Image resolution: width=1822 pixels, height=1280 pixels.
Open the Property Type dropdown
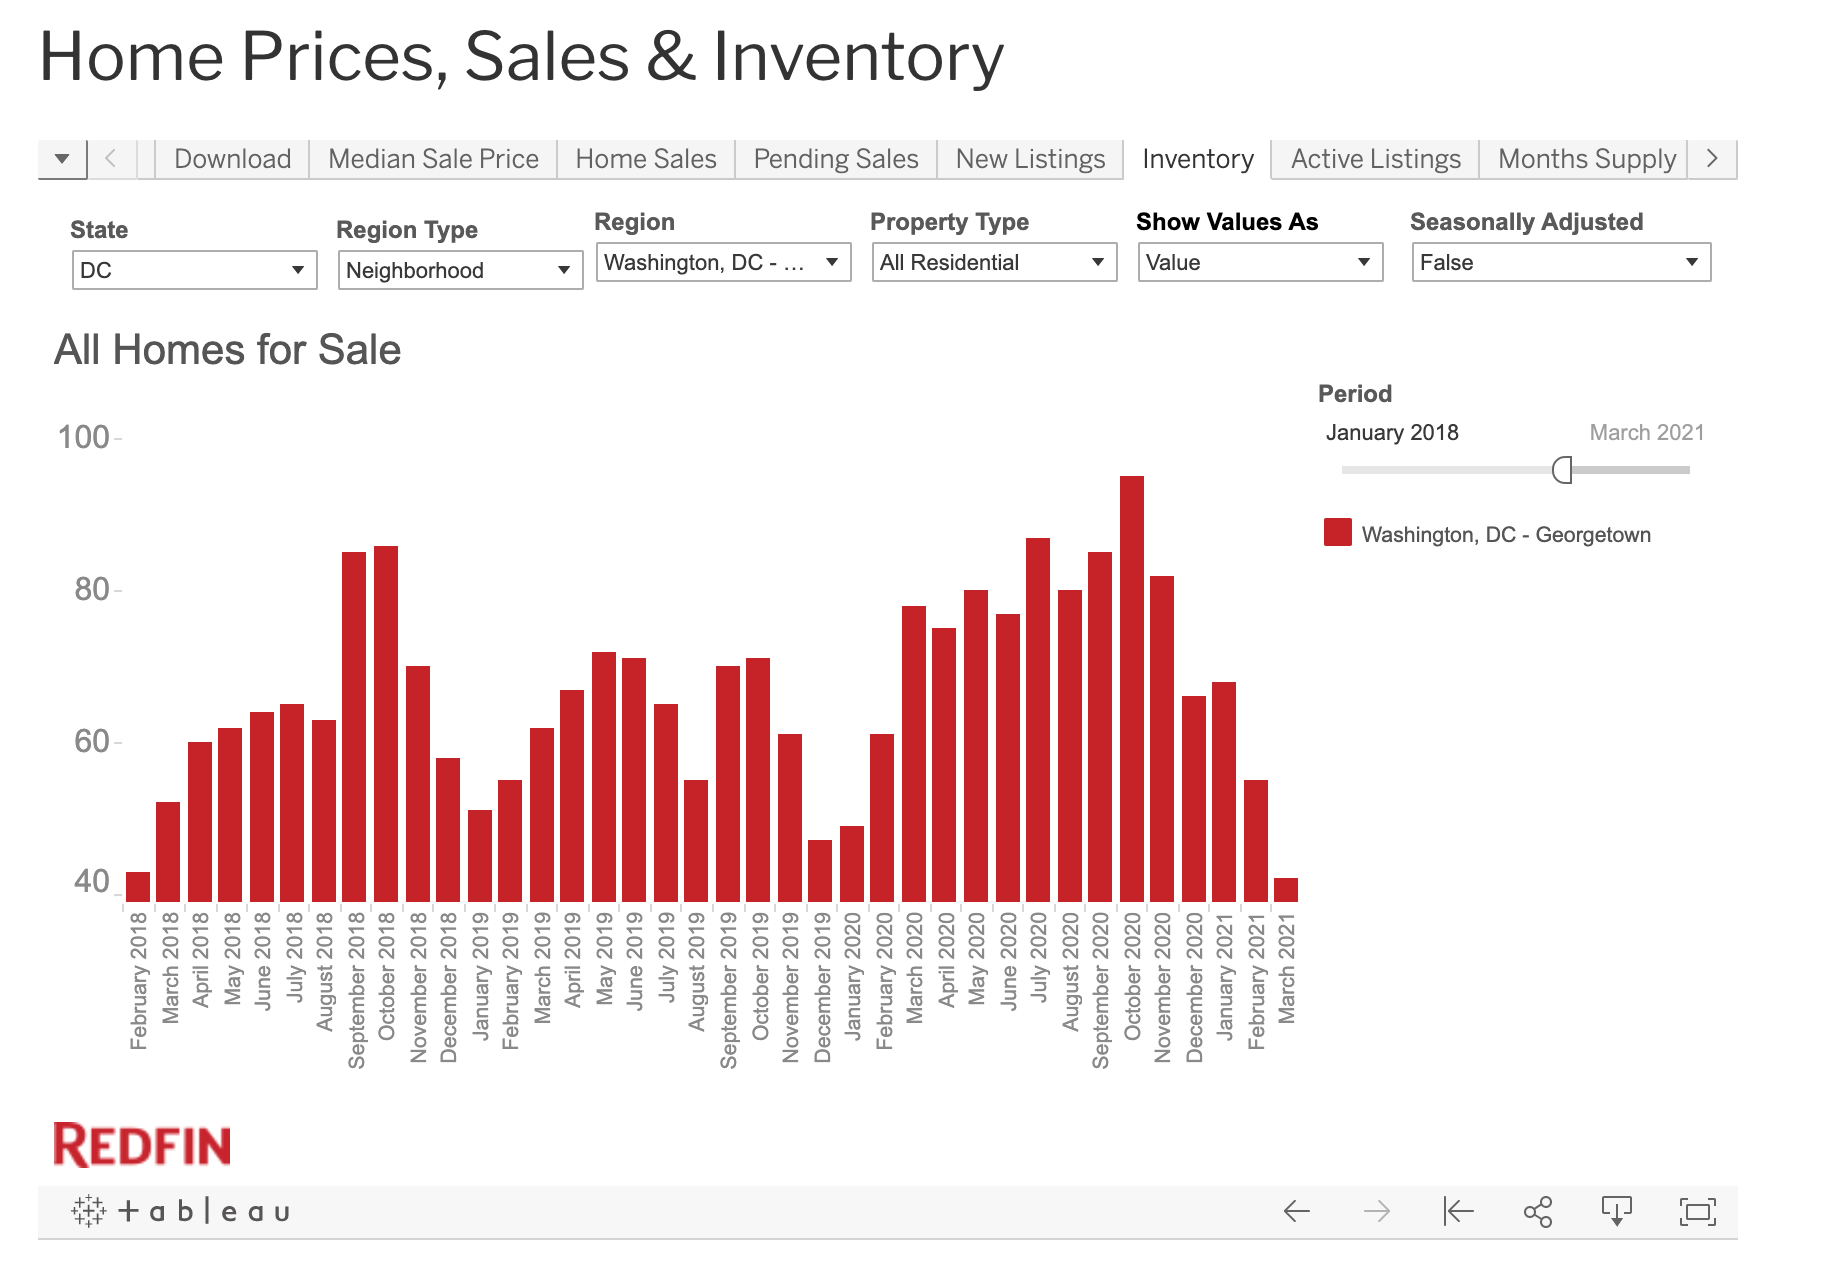point(993,262)
